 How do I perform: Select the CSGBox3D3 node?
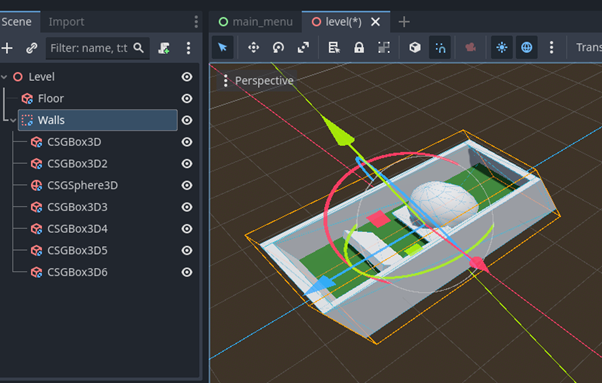click(x=77, y=207)
